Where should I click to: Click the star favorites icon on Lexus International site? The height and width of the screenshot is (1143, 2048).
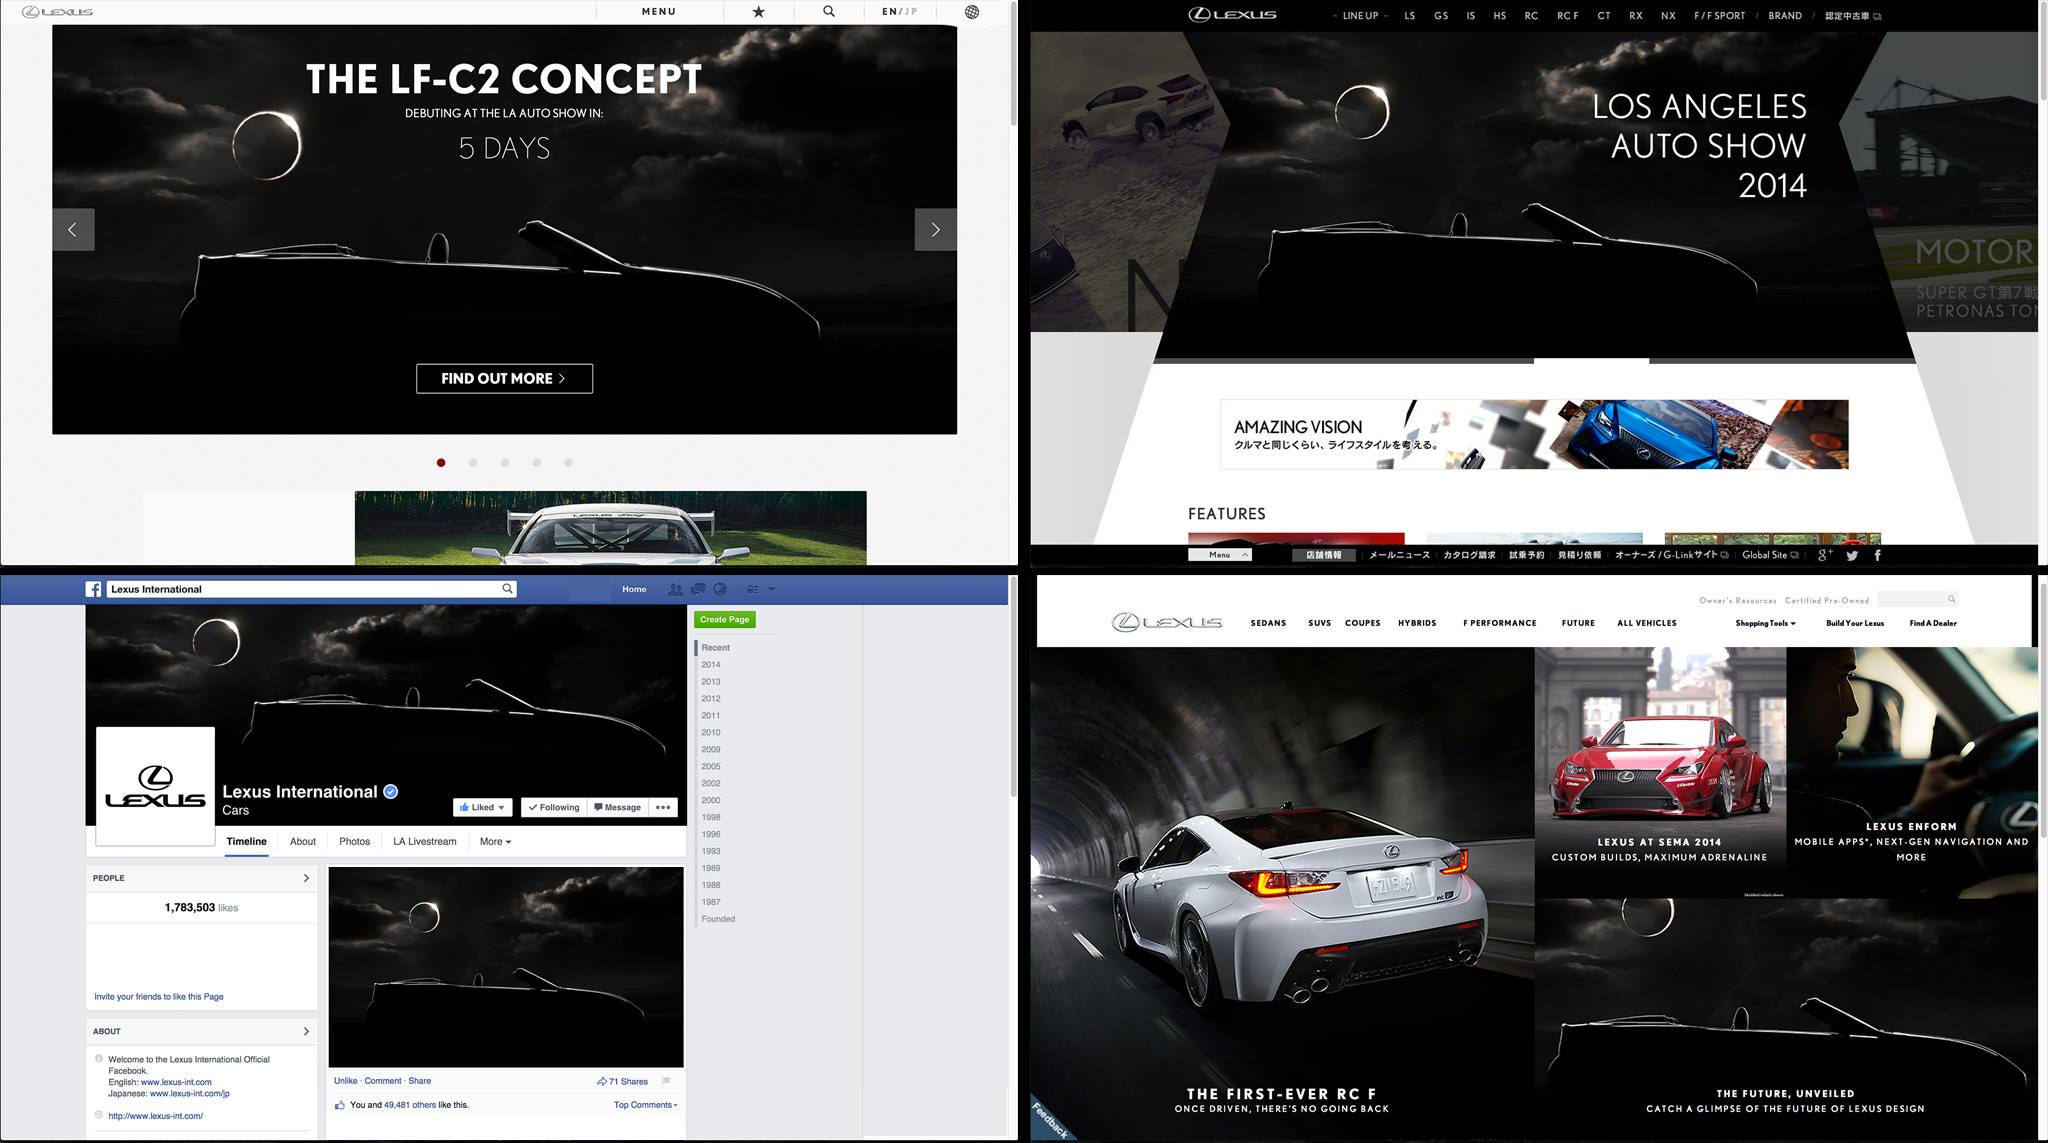(759, 12)
